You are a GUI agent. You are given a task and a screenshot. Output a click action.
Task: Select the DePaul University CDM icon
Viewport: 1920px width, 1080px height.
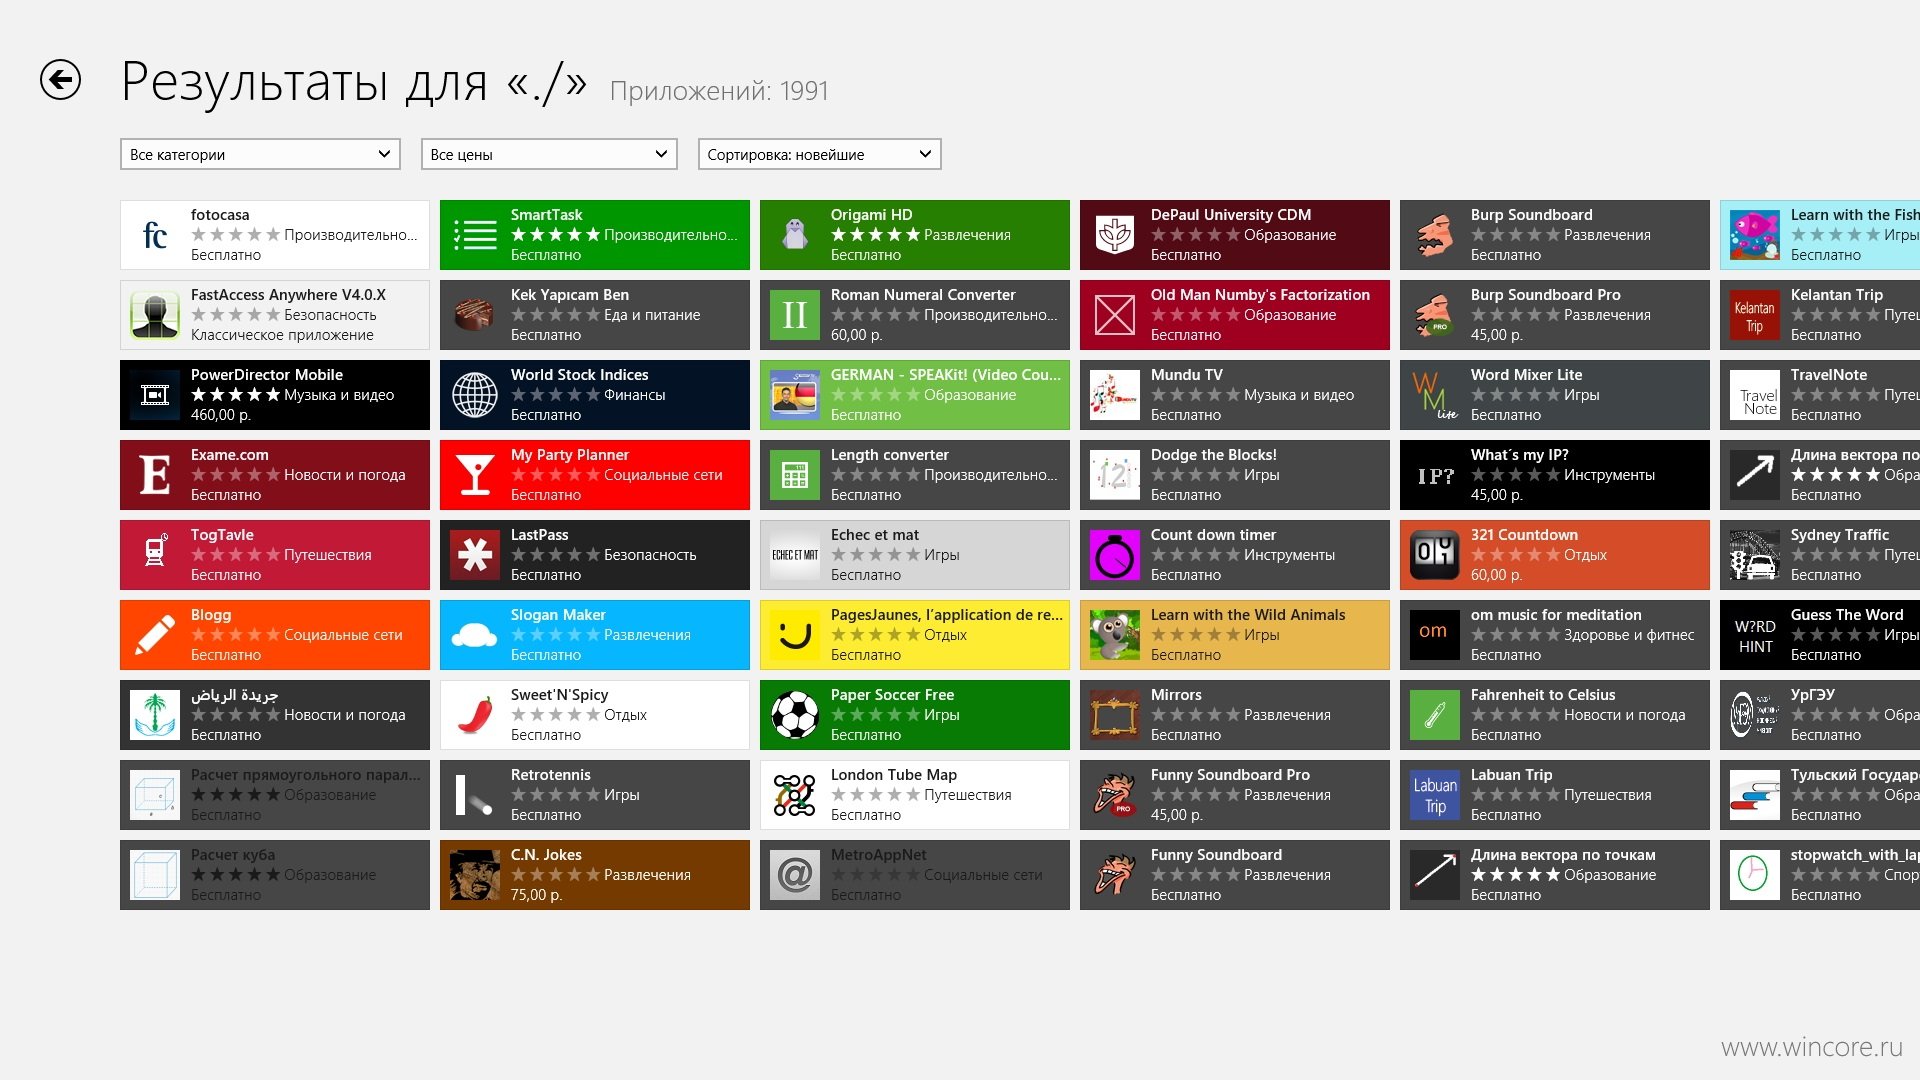point(1115,235)
